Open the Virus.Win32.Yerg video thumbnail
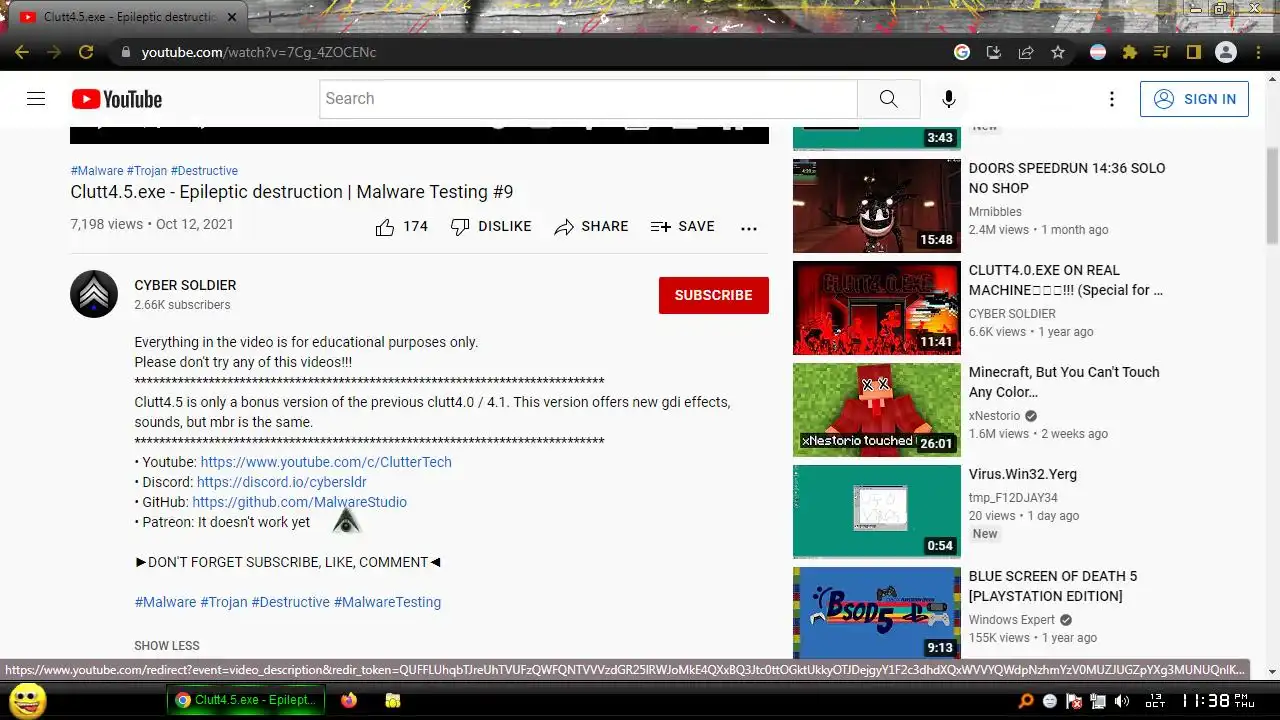1280x720 pixels. pos(877,512)
